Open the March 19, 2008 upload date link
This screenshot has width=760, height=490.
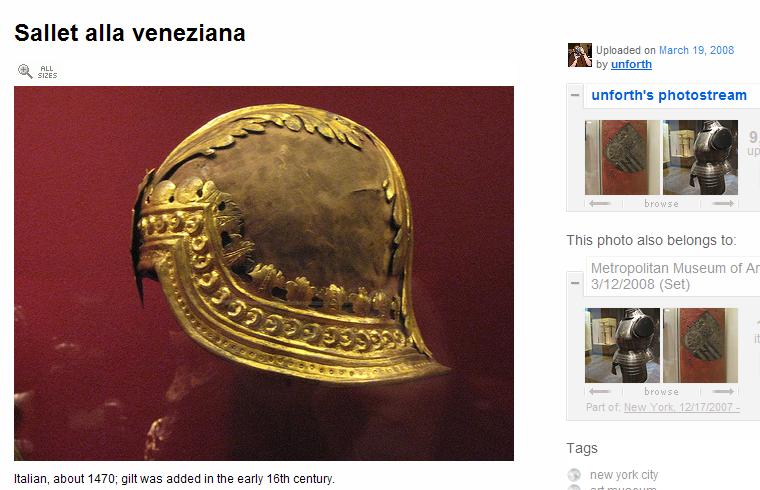click(696, 50)
